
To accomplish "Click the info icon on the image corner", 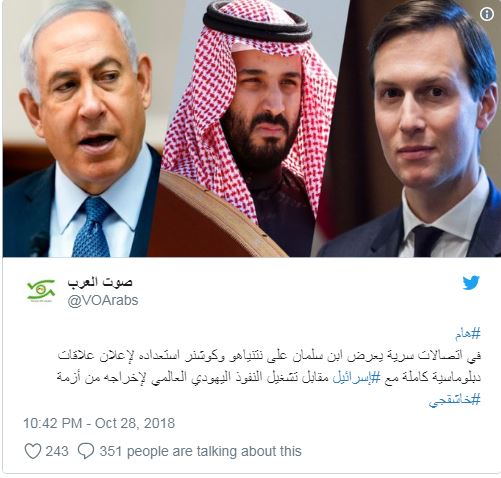I will coord(487,14).
